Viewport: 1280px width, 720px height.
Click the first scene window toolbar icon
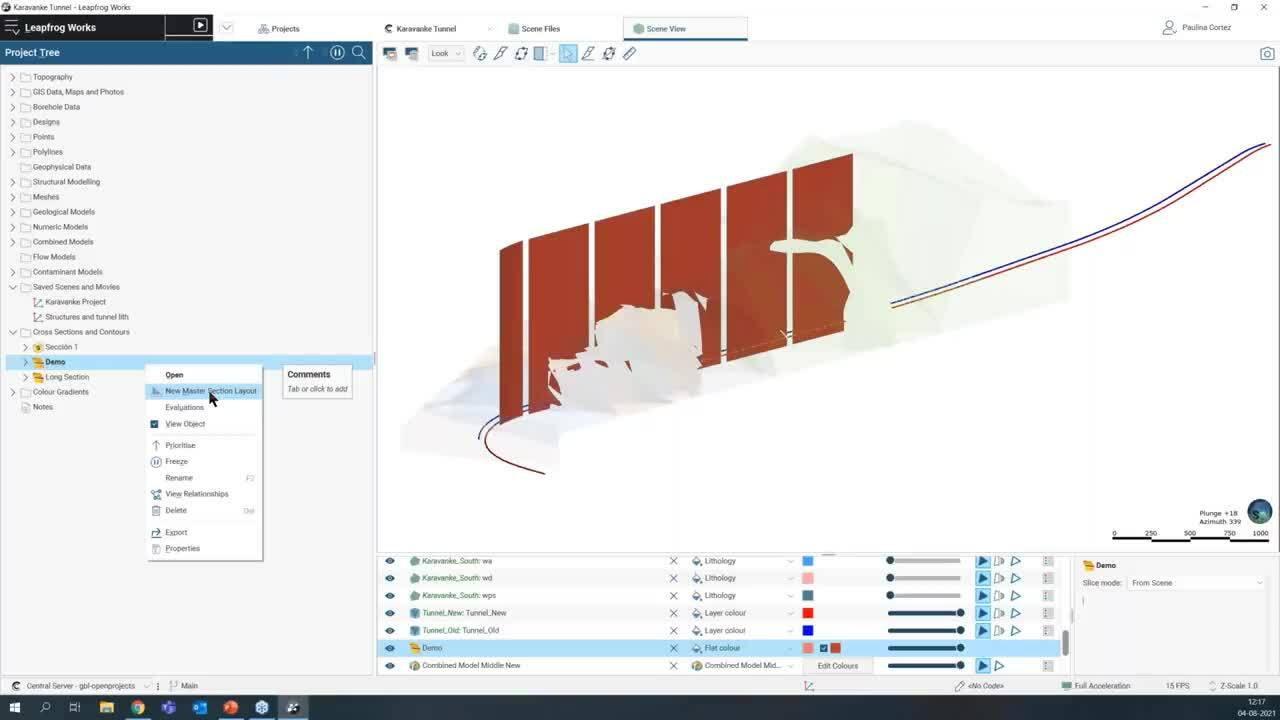click(x=390, y=53)
